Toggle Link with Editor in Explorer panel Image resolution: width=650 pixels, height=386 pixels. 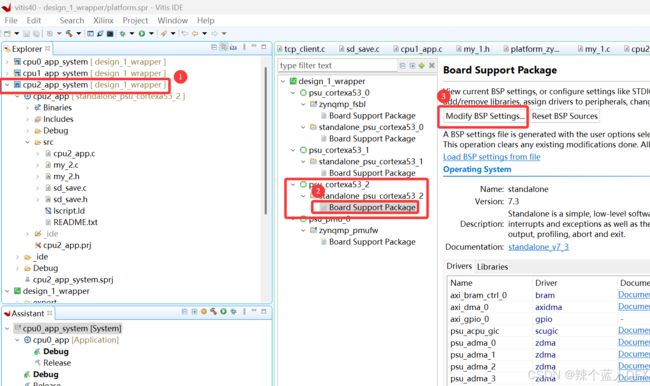[223, 47]
